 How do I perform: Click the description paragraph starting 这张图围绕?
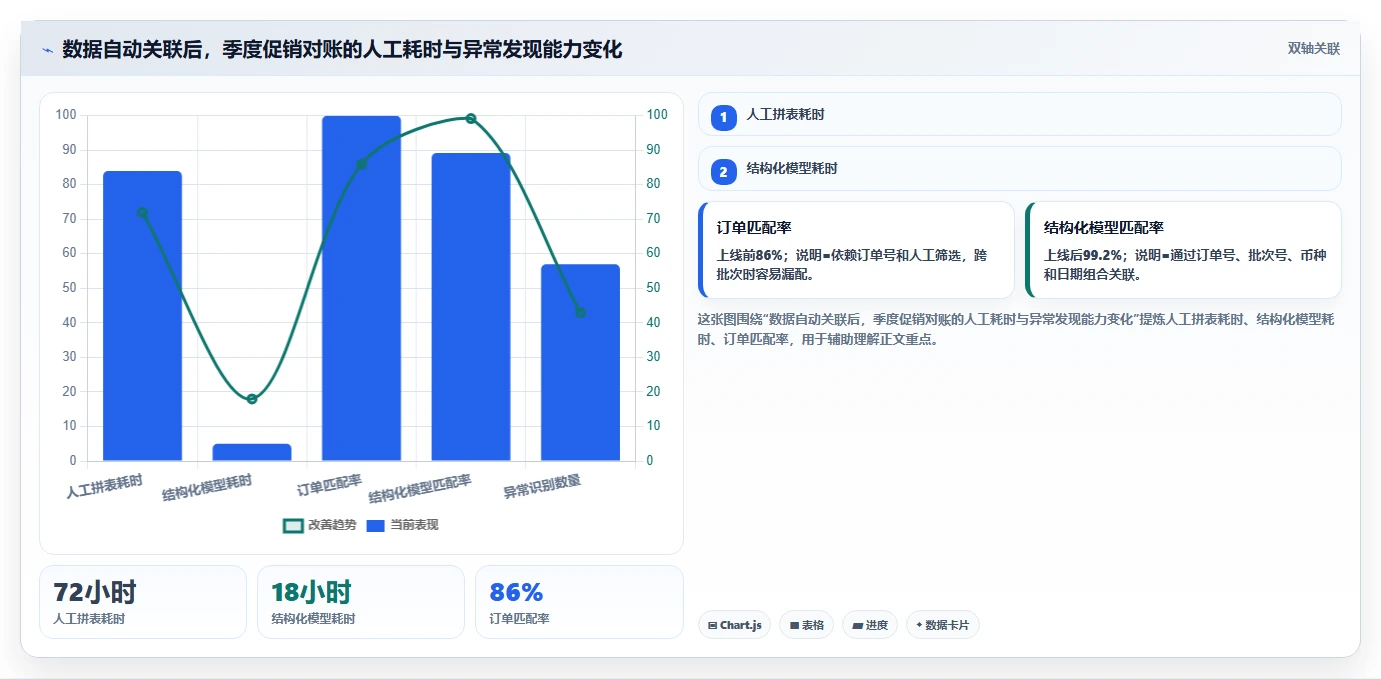tap(1015, 329)
